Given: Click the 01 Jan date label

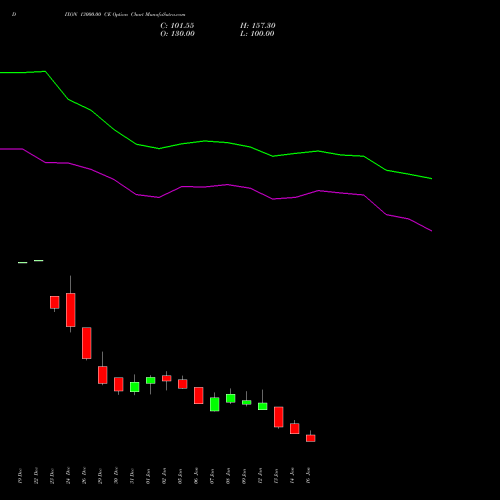Looking at the screenshot, I should point(148,476).
